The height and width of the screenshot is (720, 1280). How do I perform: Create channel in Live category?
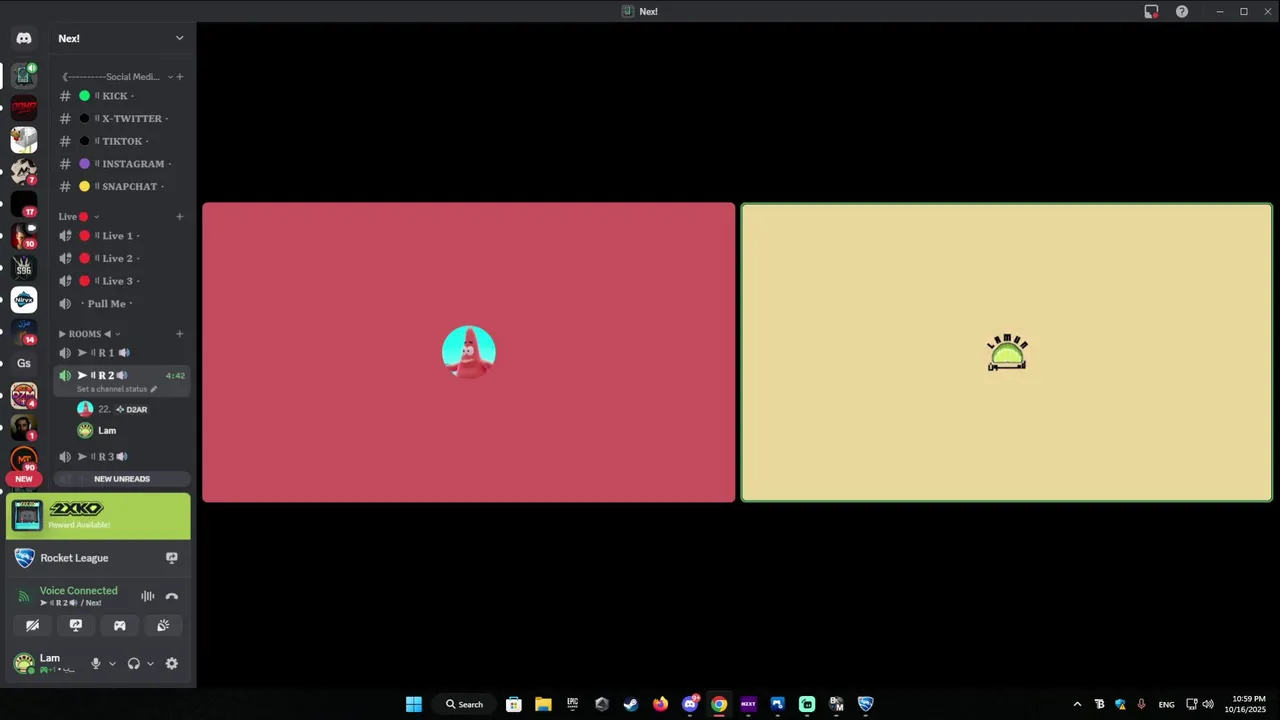point(180,216)
